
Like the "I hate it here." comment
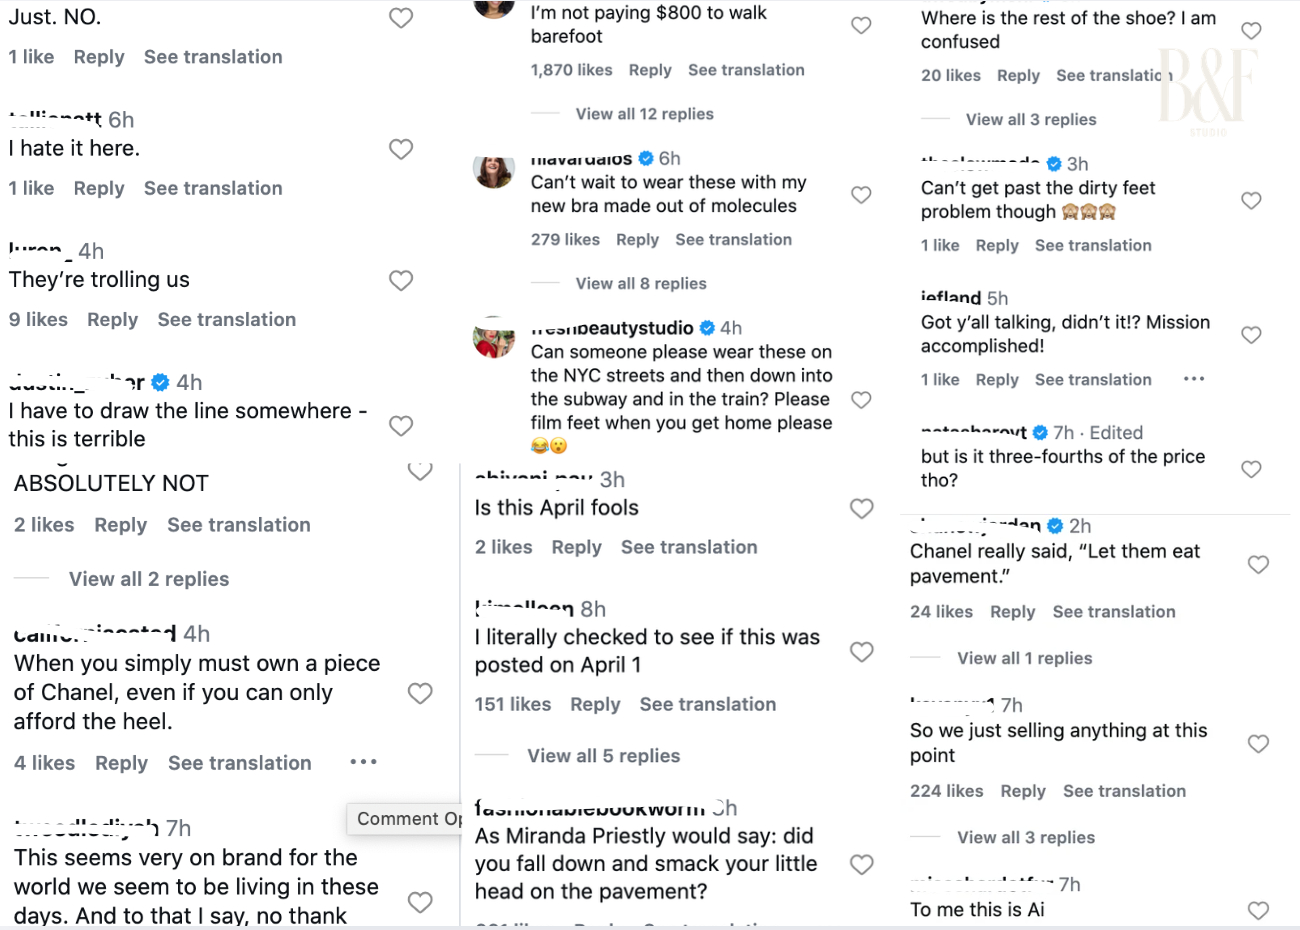coord(401,149)
